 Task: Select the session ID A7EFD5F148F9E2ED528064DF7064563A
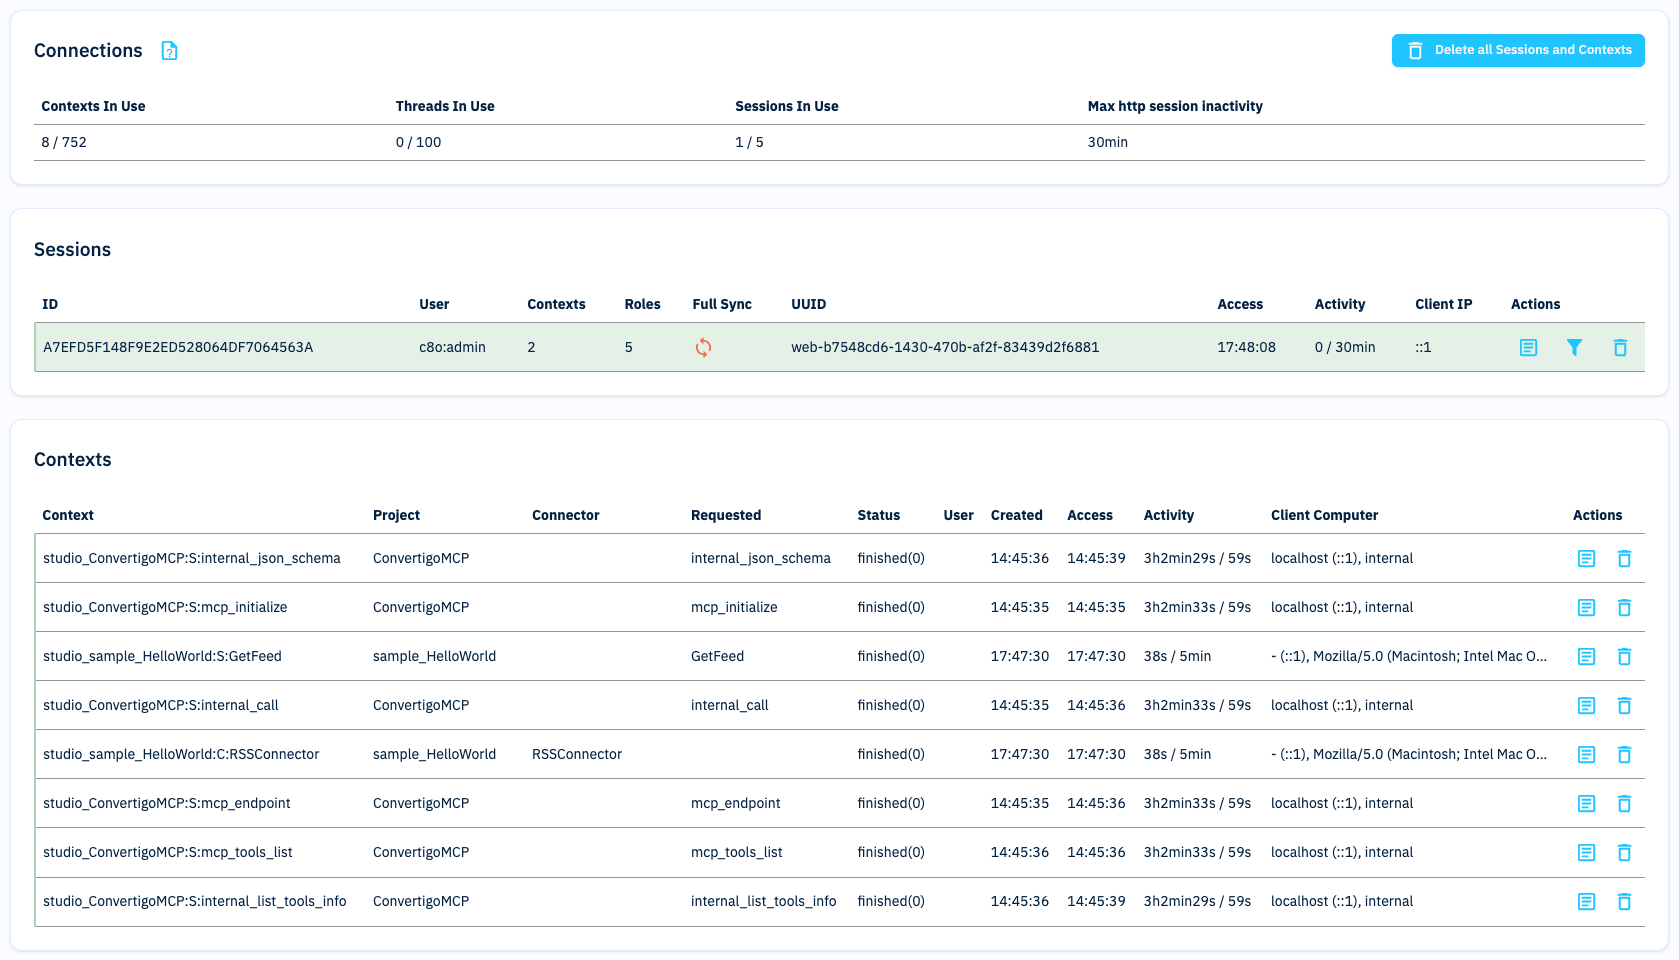(178, 348)
